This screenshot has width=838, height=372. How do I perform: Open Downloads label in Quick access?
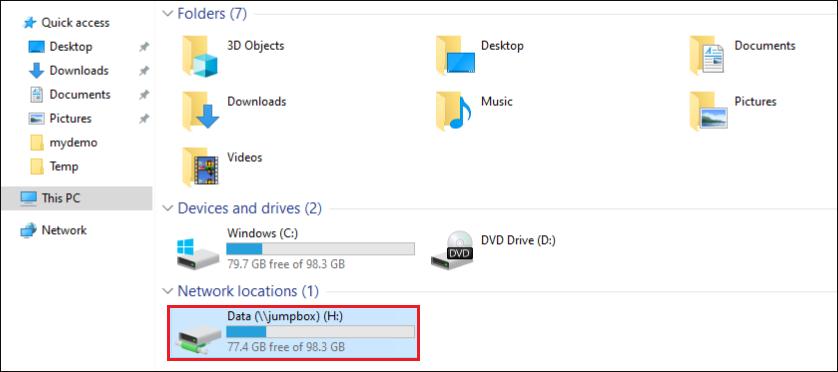(79, 71)
